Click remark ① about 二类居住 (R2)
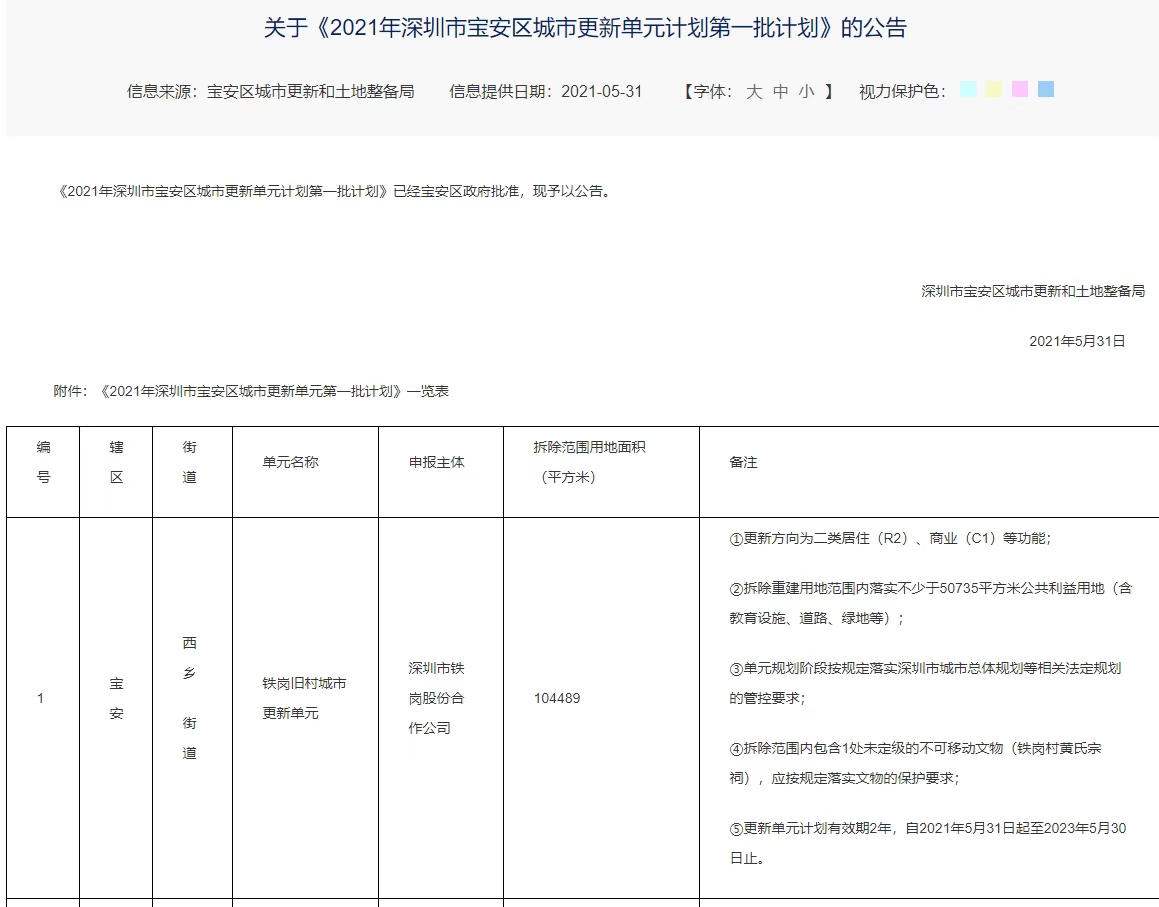 pyautogui.click(x=890, y=538)
